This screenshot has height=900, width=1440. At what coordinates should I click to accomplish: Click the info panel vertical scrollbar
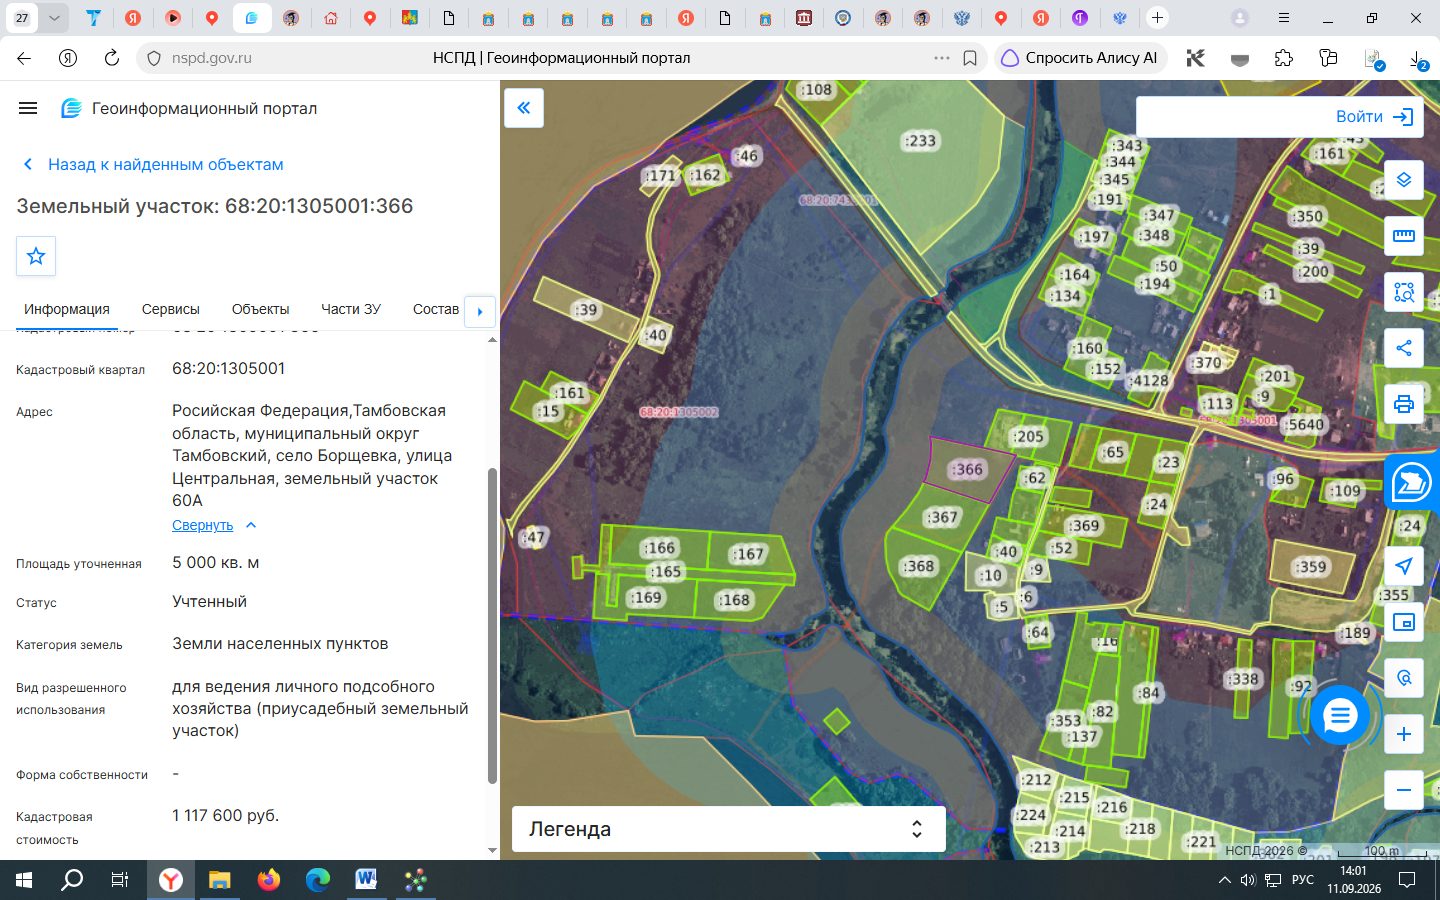coord(492,625)
